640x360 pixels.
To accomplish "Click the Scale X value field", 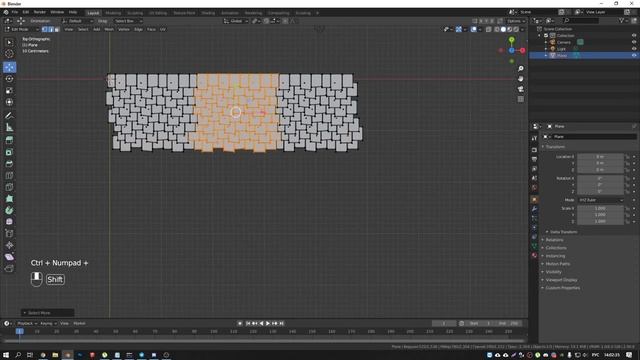I will tap(600, 208).
